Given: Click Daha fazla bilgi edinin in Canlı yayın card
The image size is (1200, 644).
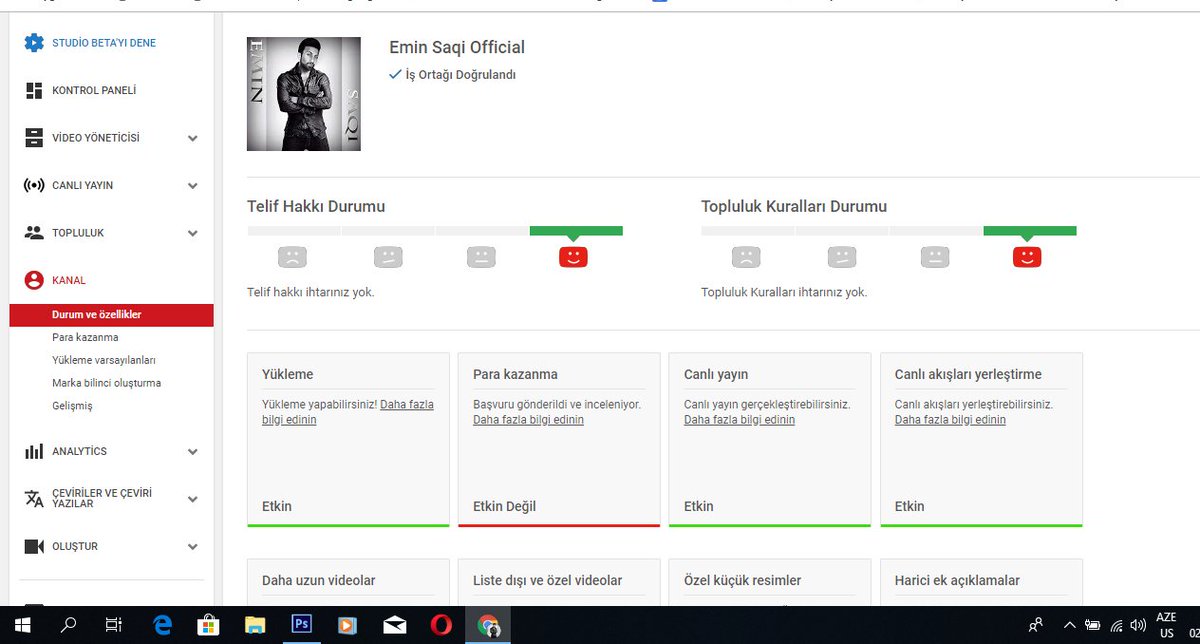Looking at the screenshot, I should click(x=739, y=420).
